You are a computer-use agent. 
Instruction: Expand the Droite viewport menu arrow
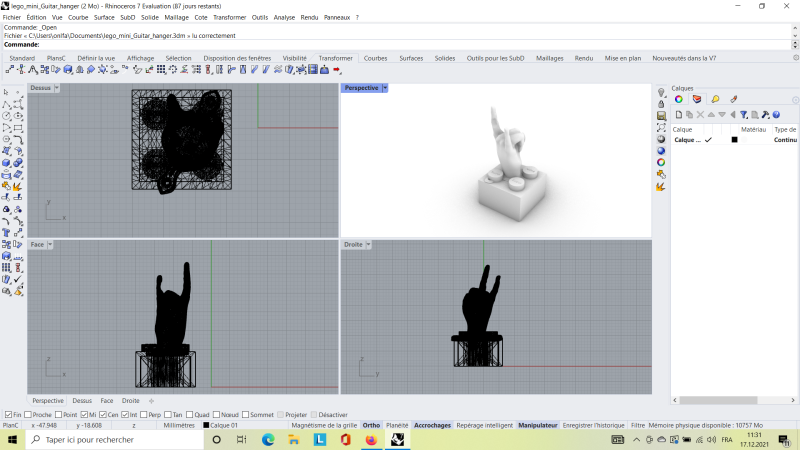click(369, 244)
